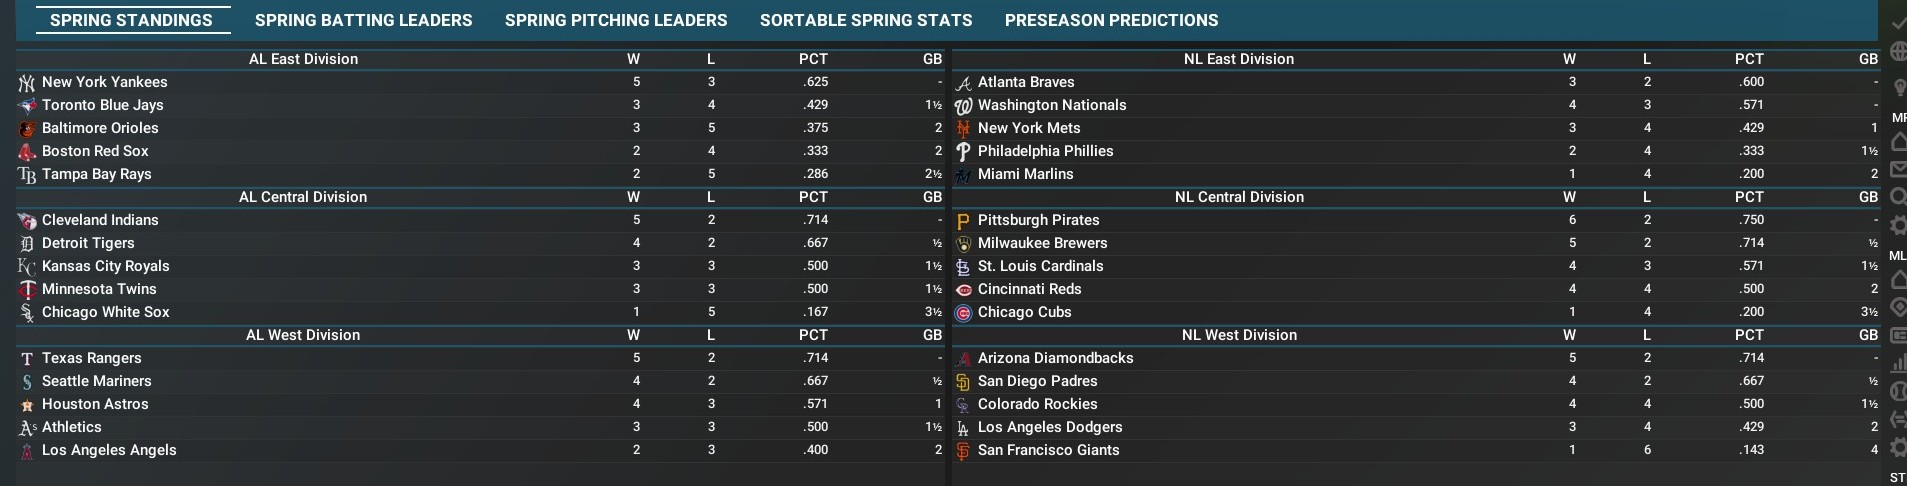The width and height of the screenshot is (1907, 486).
Task: Click the Minnesota Twins logo icon
Action: pyautogui.click(x=27, y=290)
